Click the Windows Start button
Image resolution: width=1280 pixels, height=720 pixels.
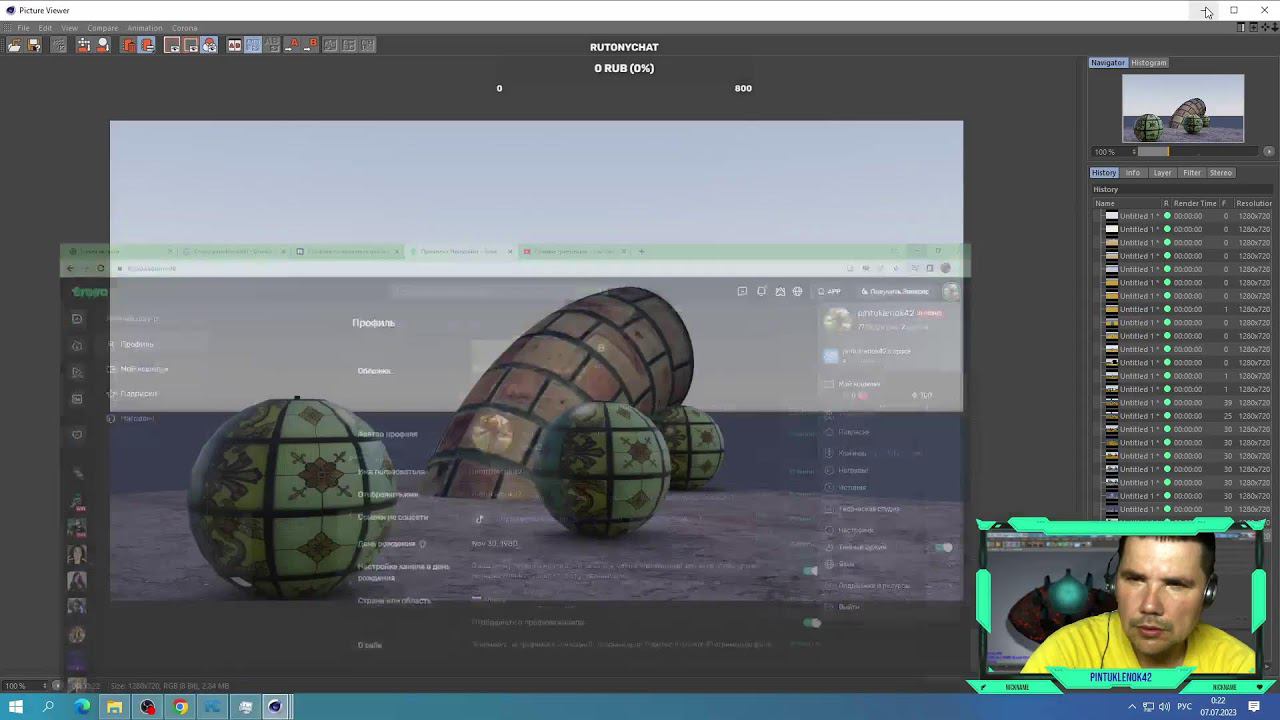coord(16,707)
